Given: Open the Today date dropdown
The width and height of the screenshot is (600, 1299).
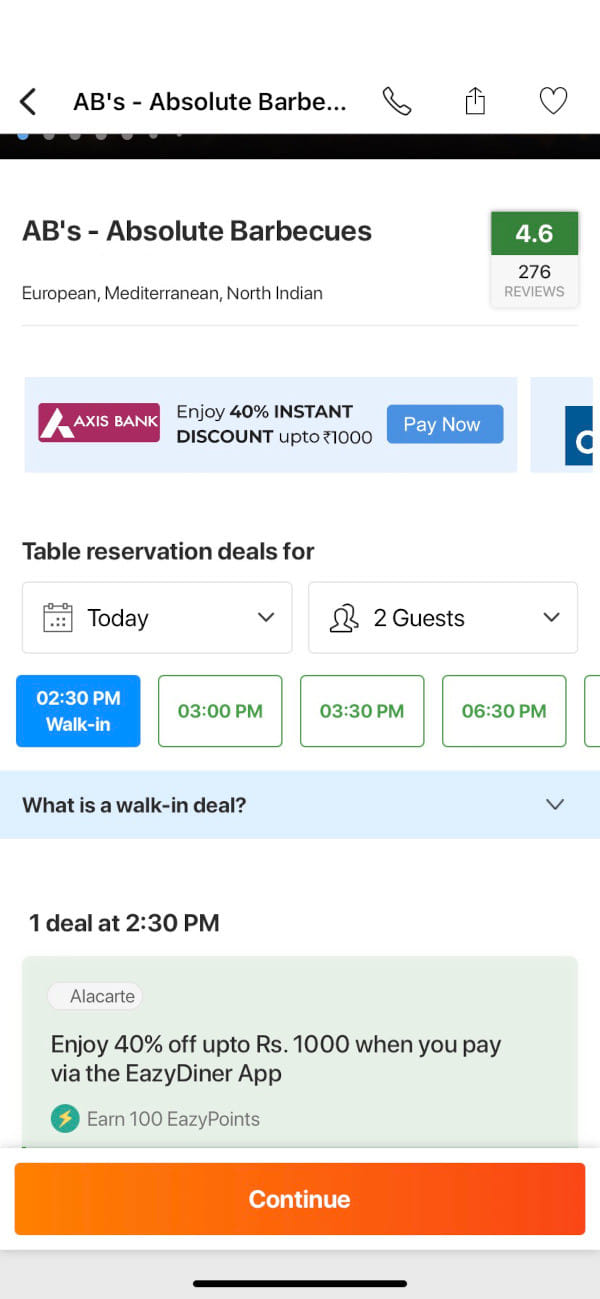Looking at the screenshot, I should pos(157,618).
